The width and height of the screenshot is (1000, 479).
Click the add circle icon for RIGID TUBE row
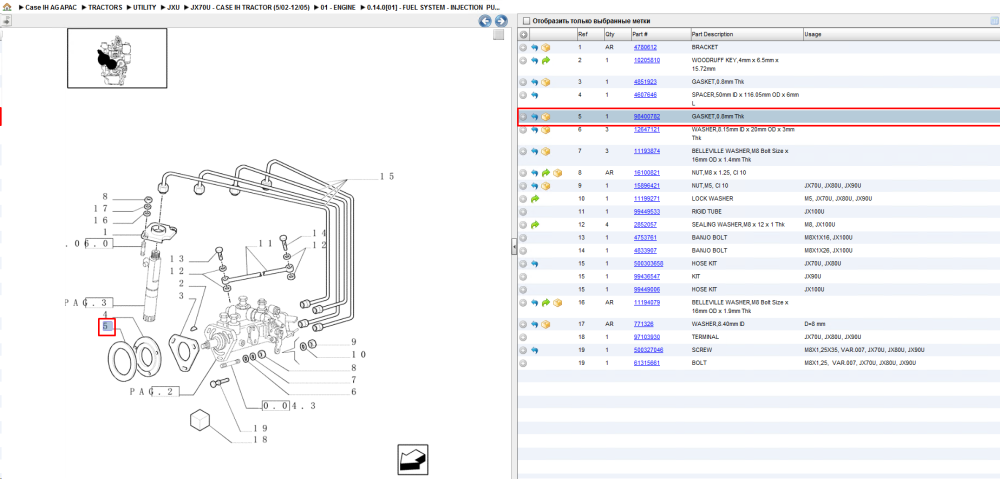pyautogui.click(x=523, y=212)
